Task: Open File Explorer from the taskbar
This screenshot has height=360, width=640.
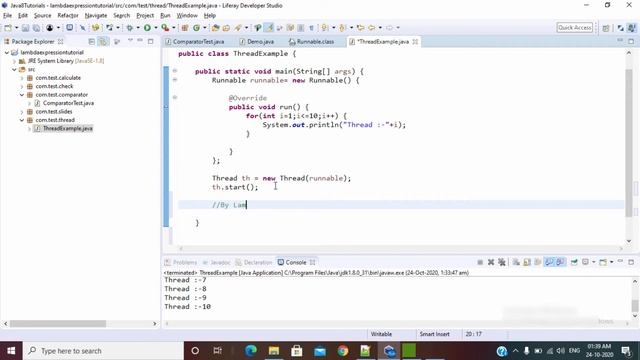Action: click(x=273, y=351)
